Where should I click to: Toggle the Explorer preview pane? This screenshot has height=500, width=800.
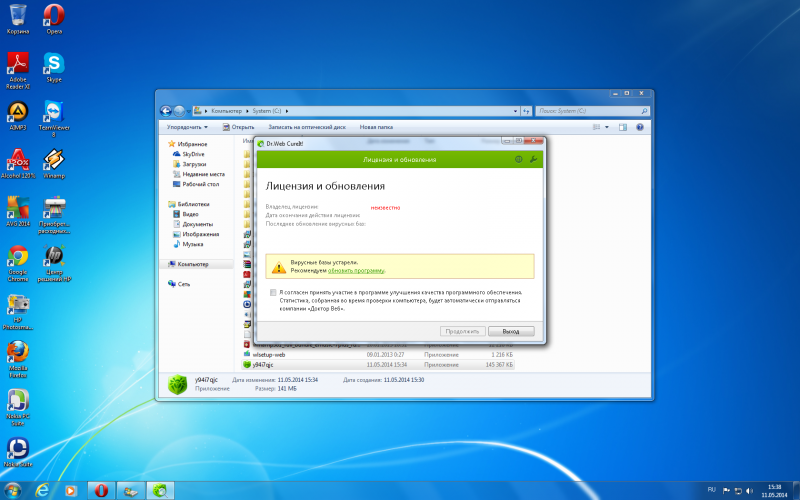tap(622, 127)
